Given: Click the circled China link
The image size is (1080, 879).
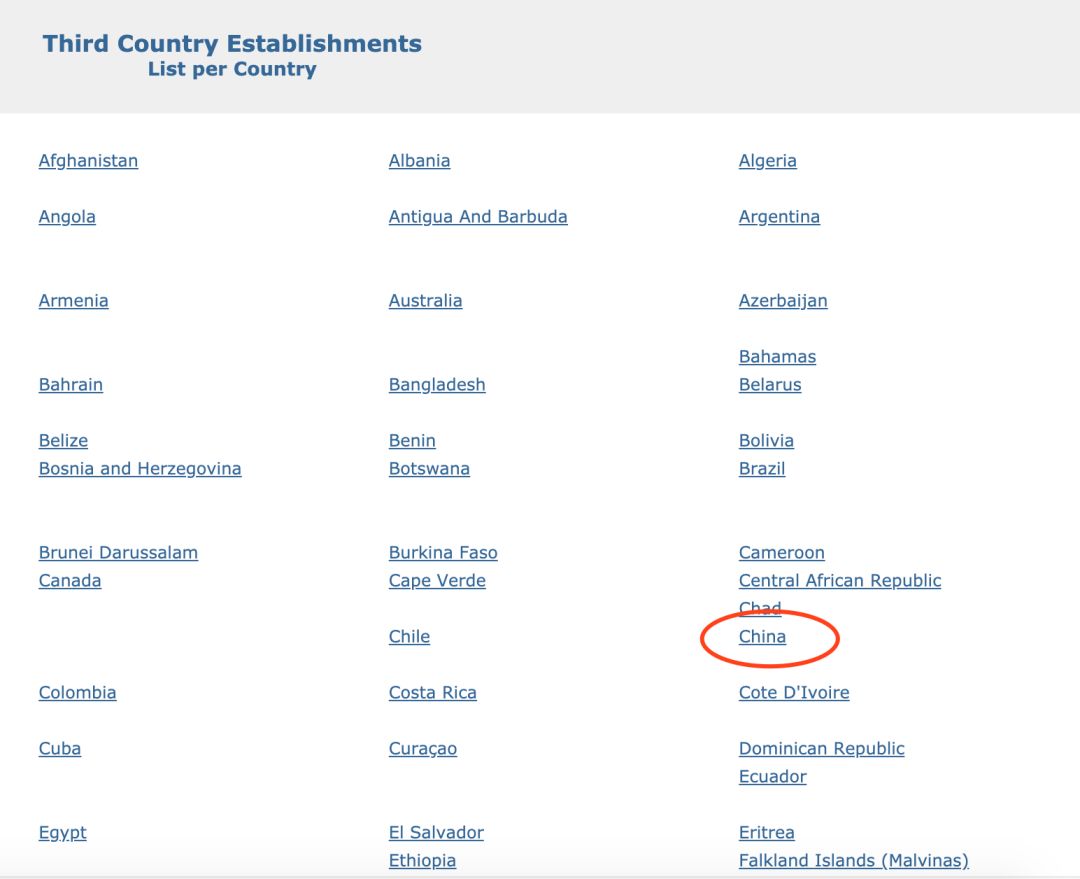Looking at the screenshot, I should [762, 637].
